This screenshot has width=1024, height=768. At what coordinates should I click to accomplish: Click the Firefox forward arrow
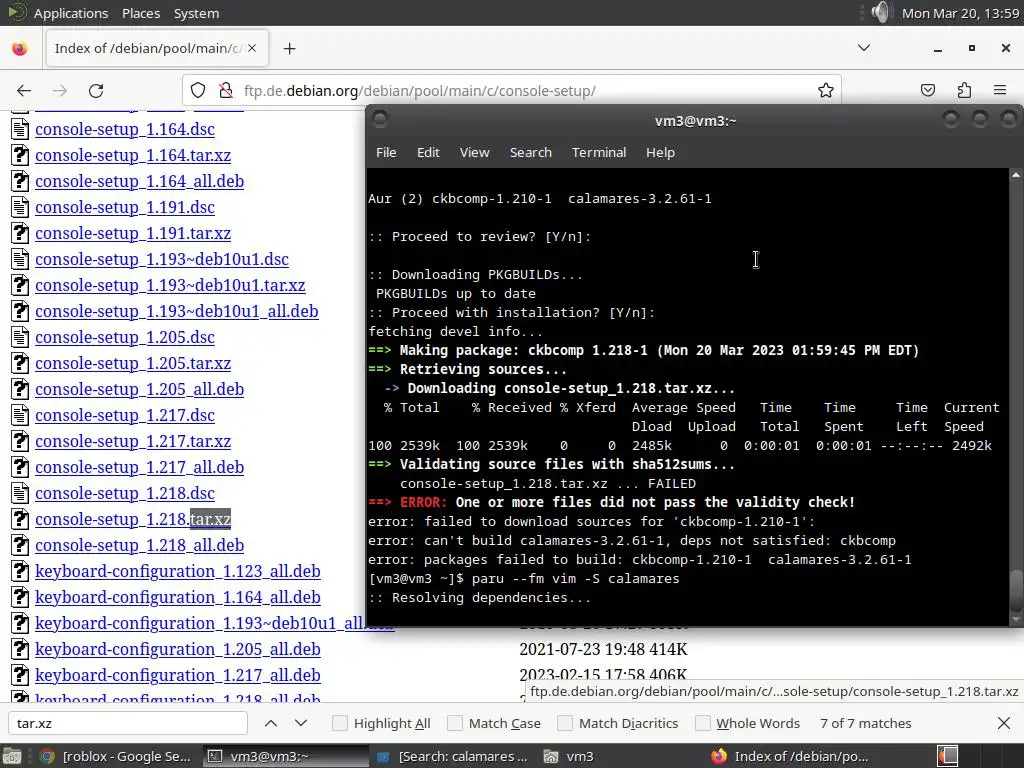tap(60, 91)
